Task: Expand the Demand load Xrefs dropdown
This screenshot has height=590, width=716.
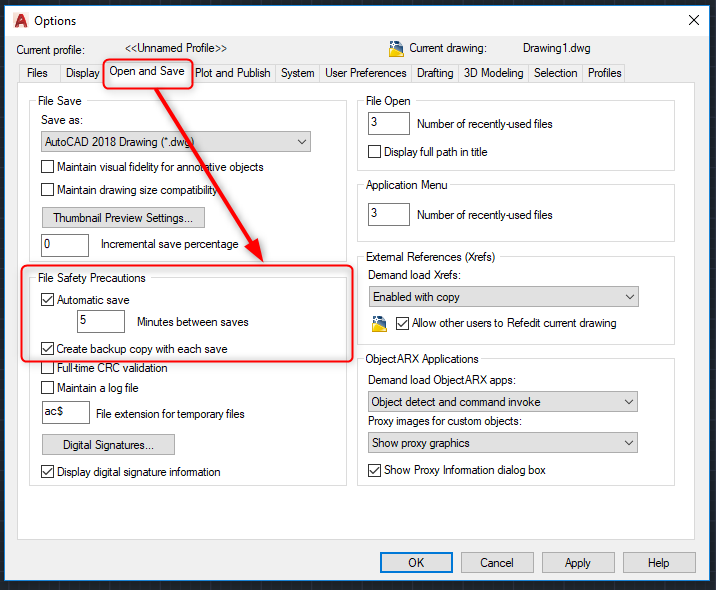Action: (x=503, y=297)
